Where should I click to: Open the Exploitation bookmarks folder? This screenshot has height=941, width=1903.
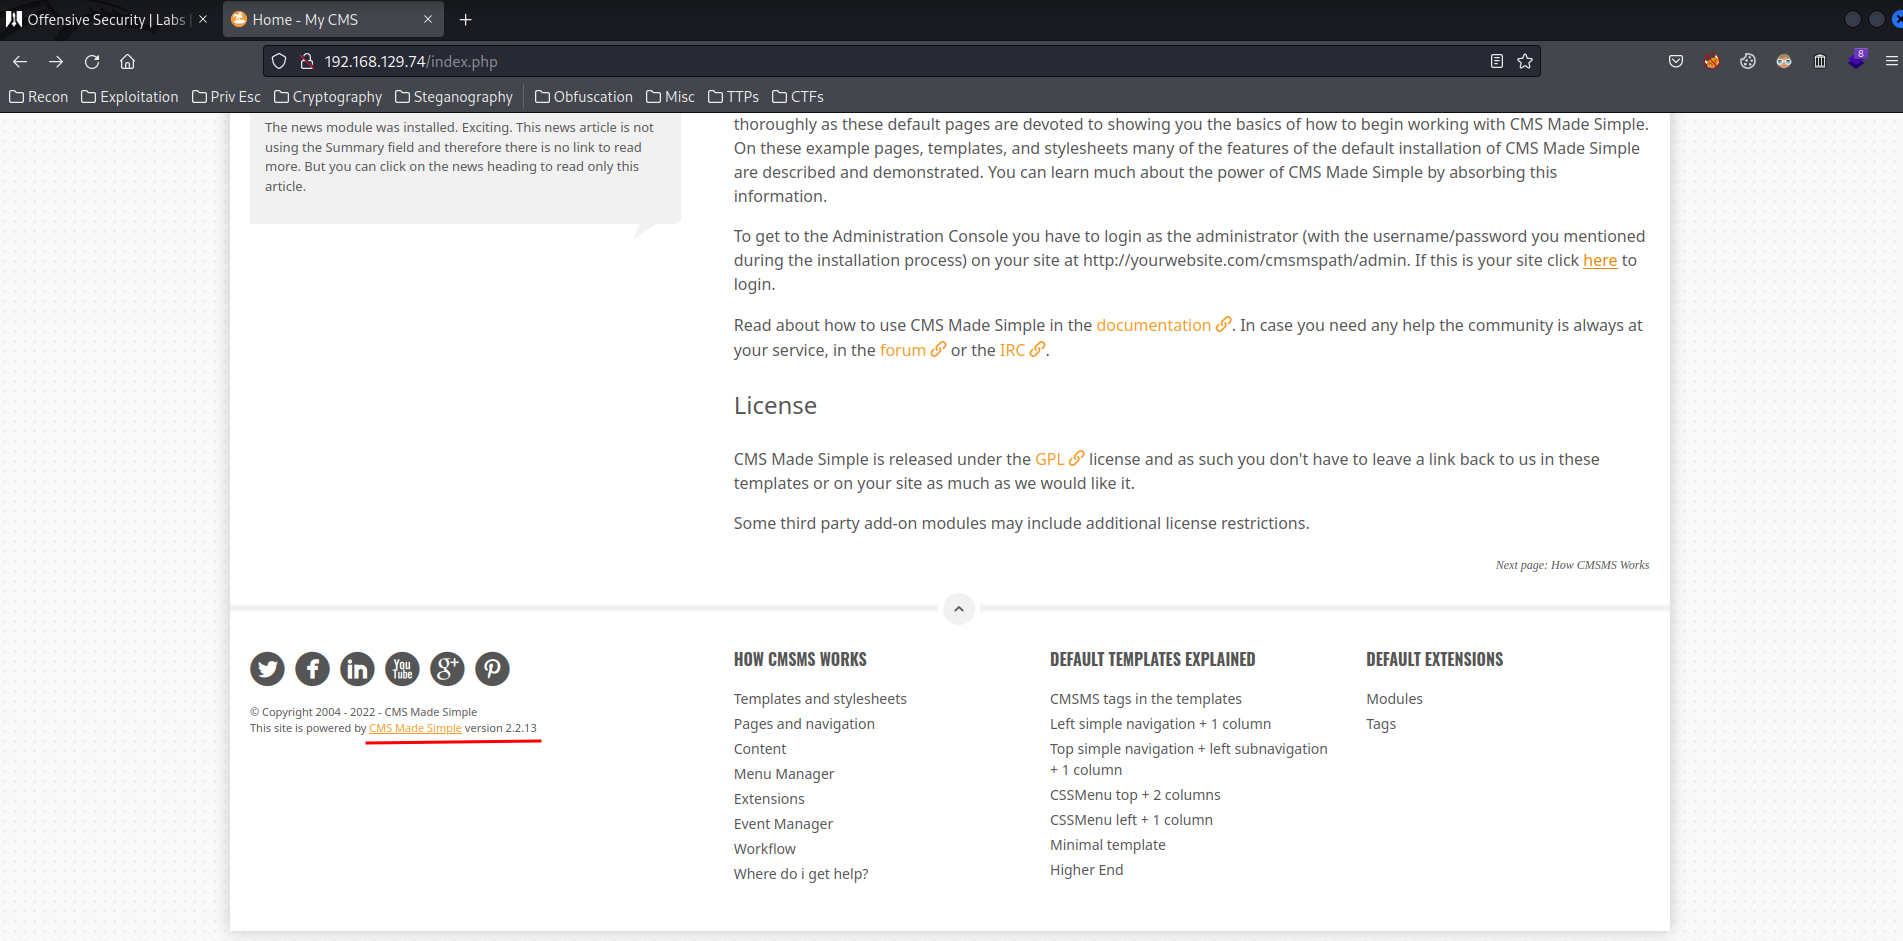[130, 97]
